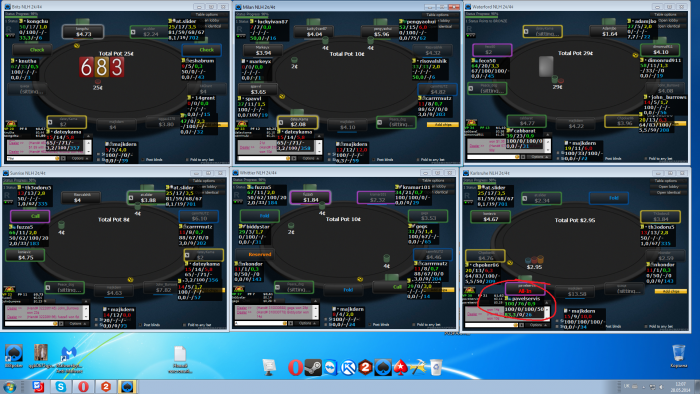700x394 pixels.
Task: Click the chat input field on the Karlsruhe table
Action: tap(491, 325)
